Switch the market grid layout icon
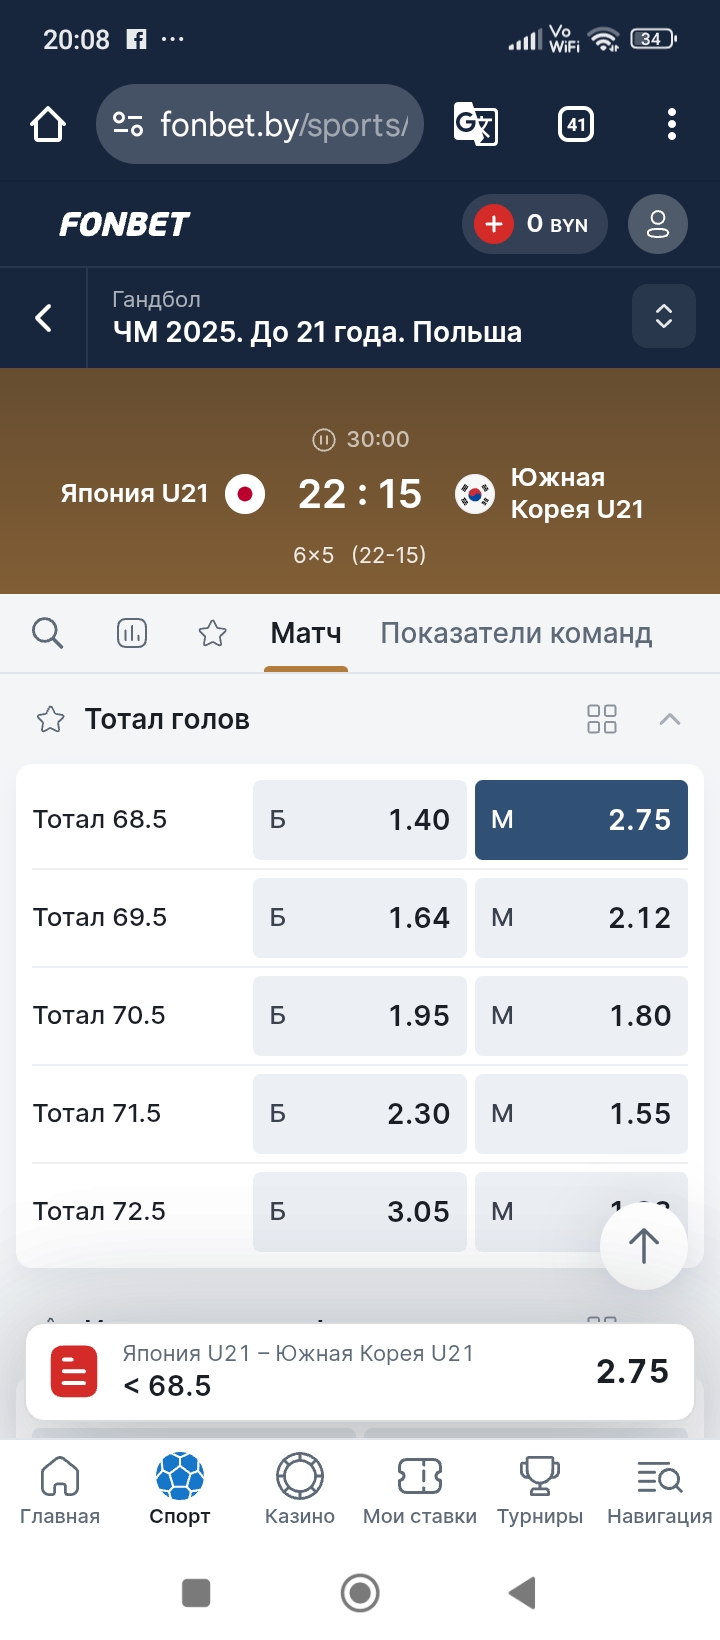Viewport: 720px width, 1640px height. (x=602, y=719)
